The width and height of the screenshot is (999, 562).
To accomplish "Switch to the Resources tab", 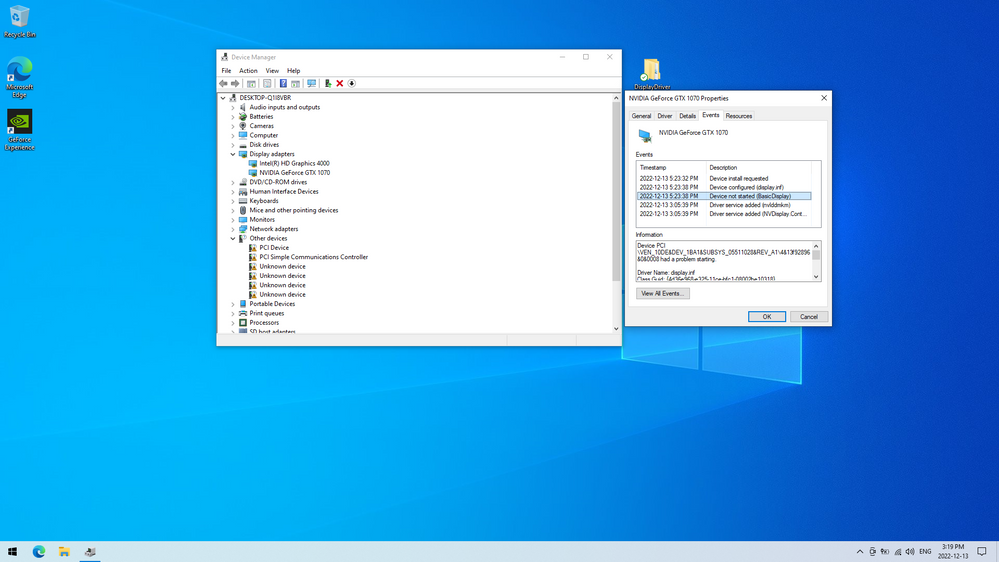I will click(x=738, y=116).
